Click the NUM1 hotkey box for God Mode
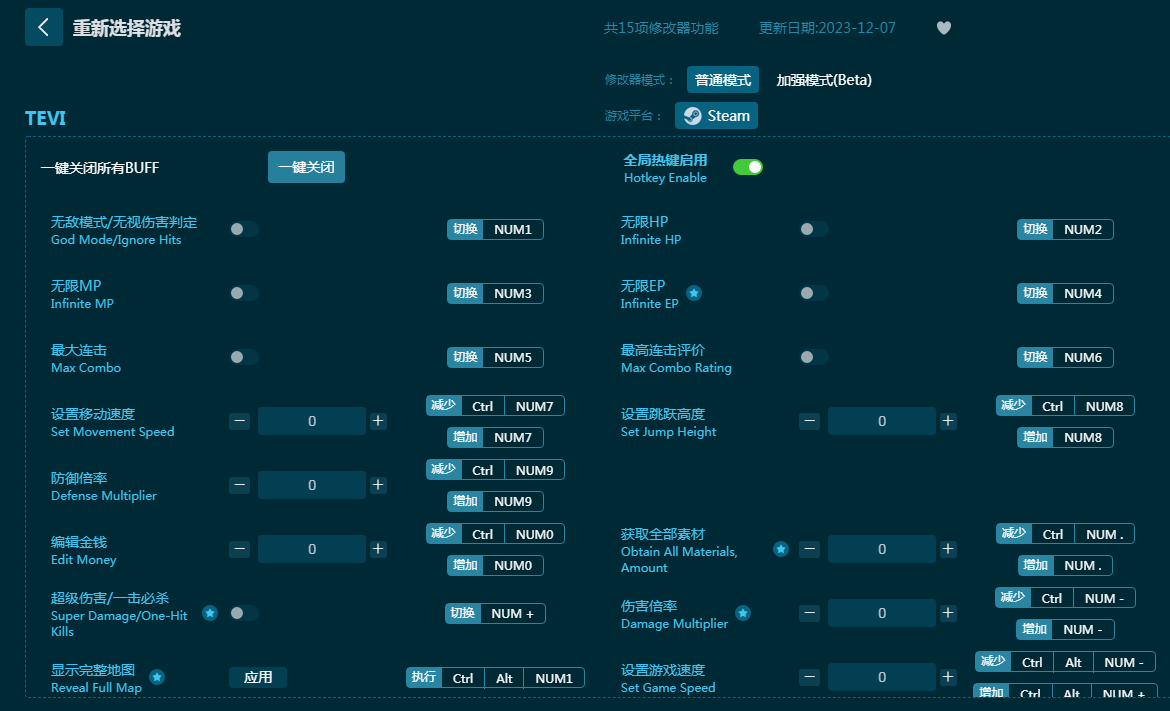 click(x=513, y=229)
